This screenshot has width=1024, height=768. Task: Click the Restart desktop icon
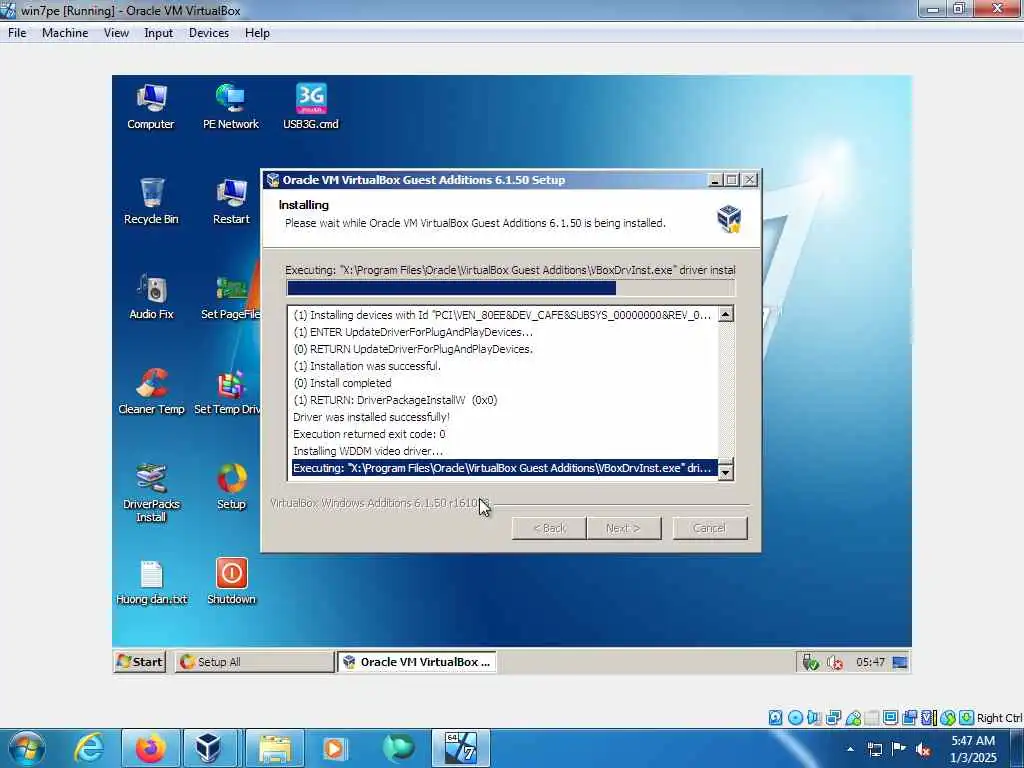pyautogui.click(x=231, y=201)
